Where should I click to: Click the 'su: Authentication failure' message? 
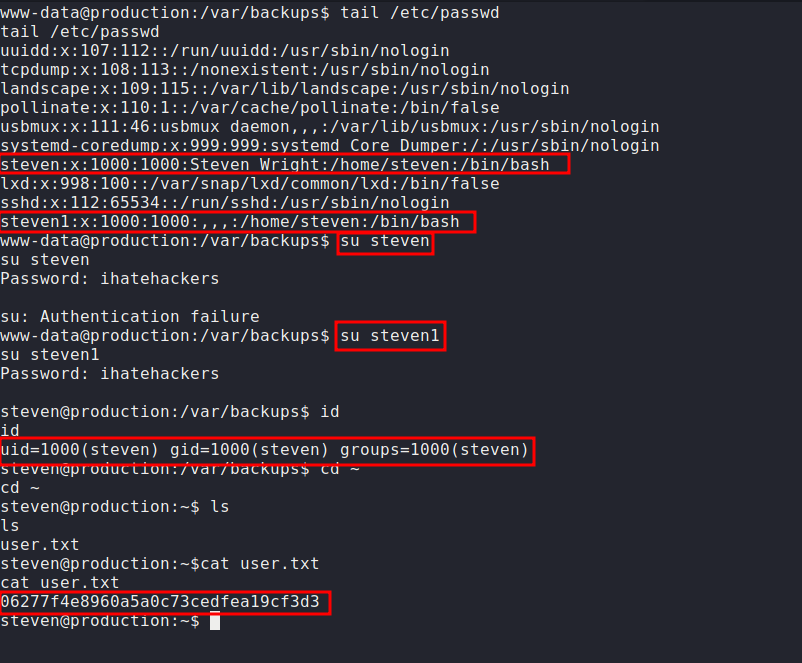130,316
